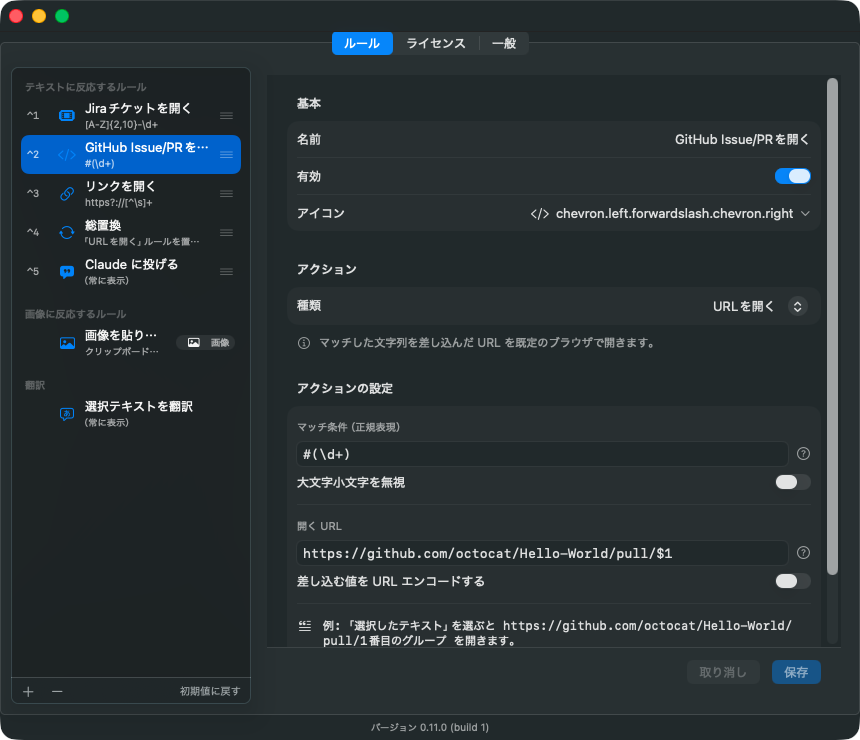Click the 取り消し button
860x740 pixels.
click(723, 672)
